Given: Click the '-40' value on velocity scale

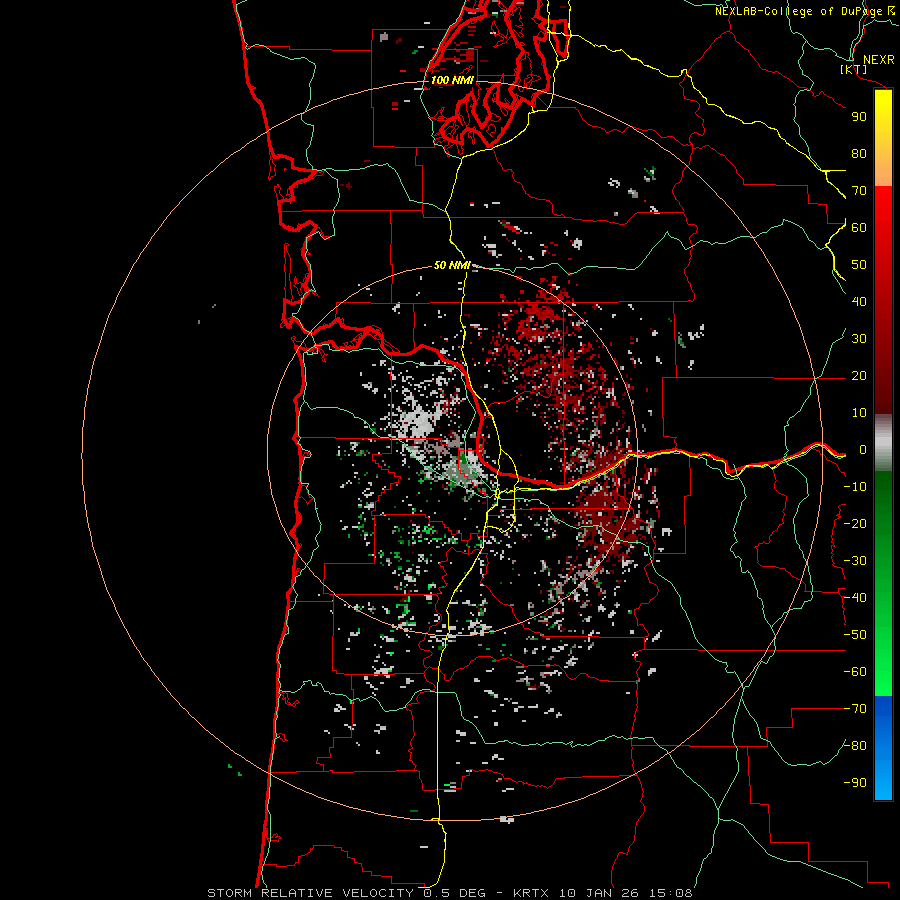Looking at the screenshot, I should pos(855,598).
